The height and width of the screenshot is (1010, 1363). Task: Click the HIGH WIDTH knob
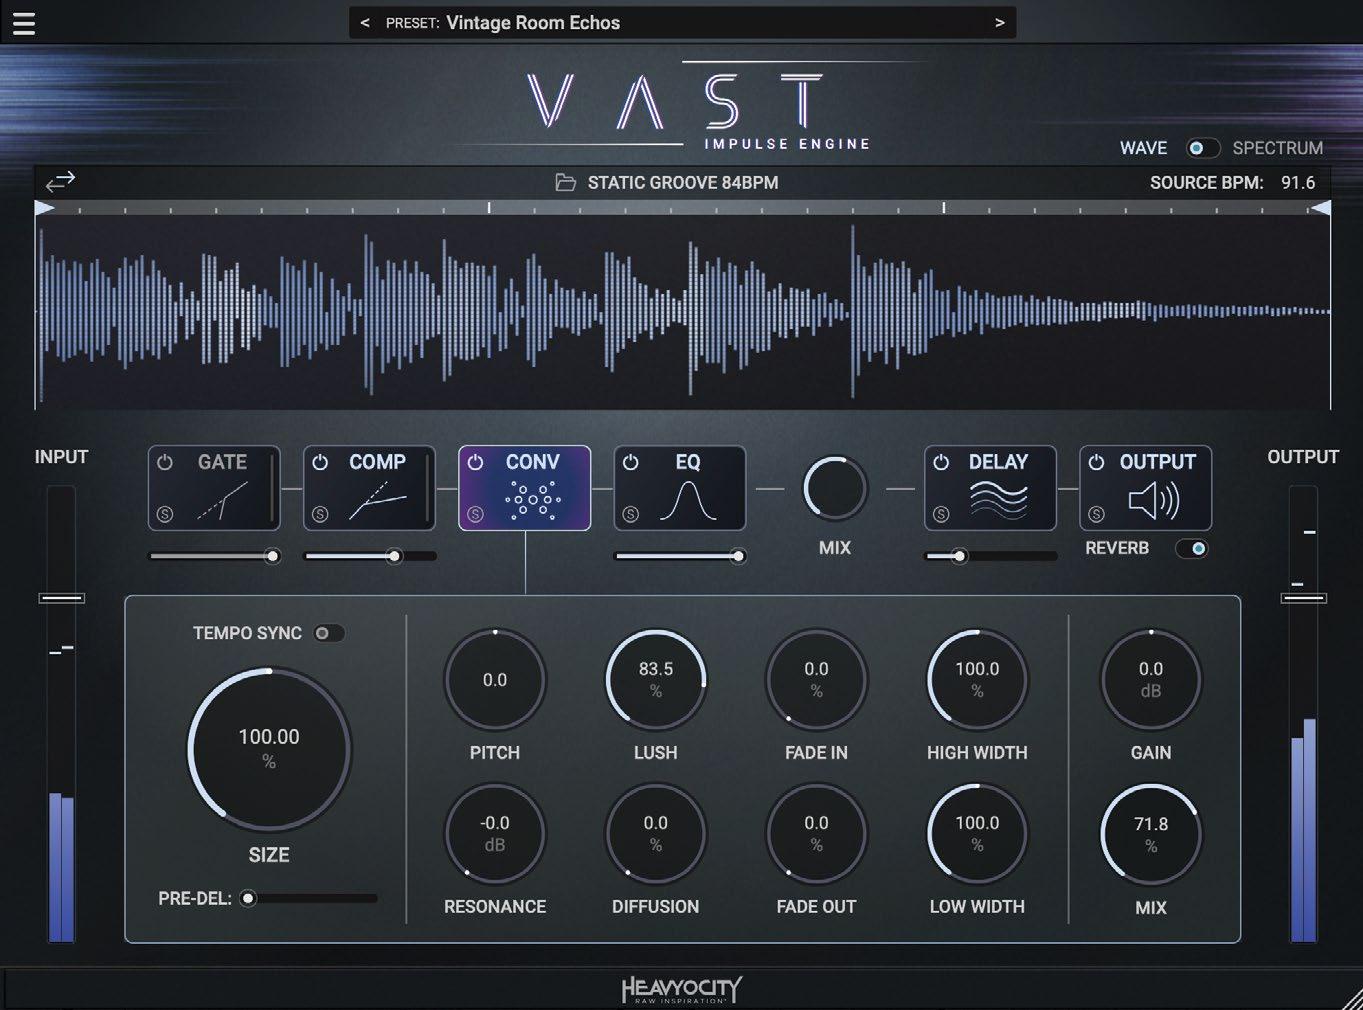click(977, 681)
